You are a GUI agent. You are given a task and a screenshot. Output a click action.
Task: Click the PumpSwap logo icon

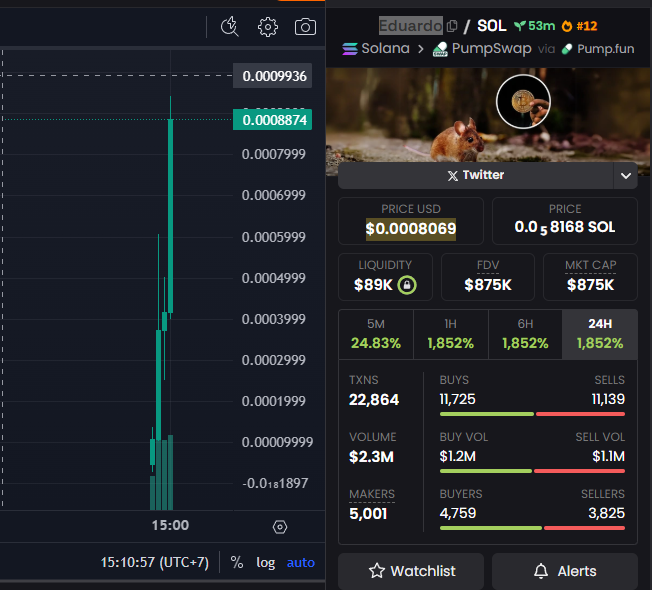(x=440, y=49)
